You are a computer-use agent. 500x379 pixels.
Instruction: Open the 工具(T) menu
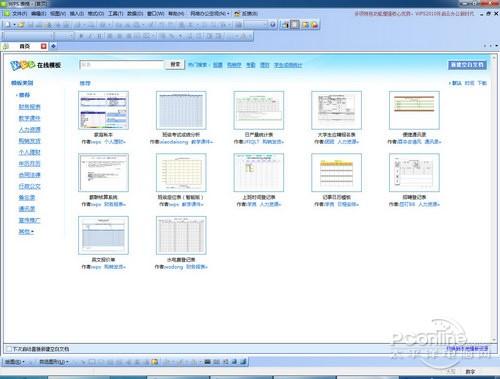click(x=115, y=14)
